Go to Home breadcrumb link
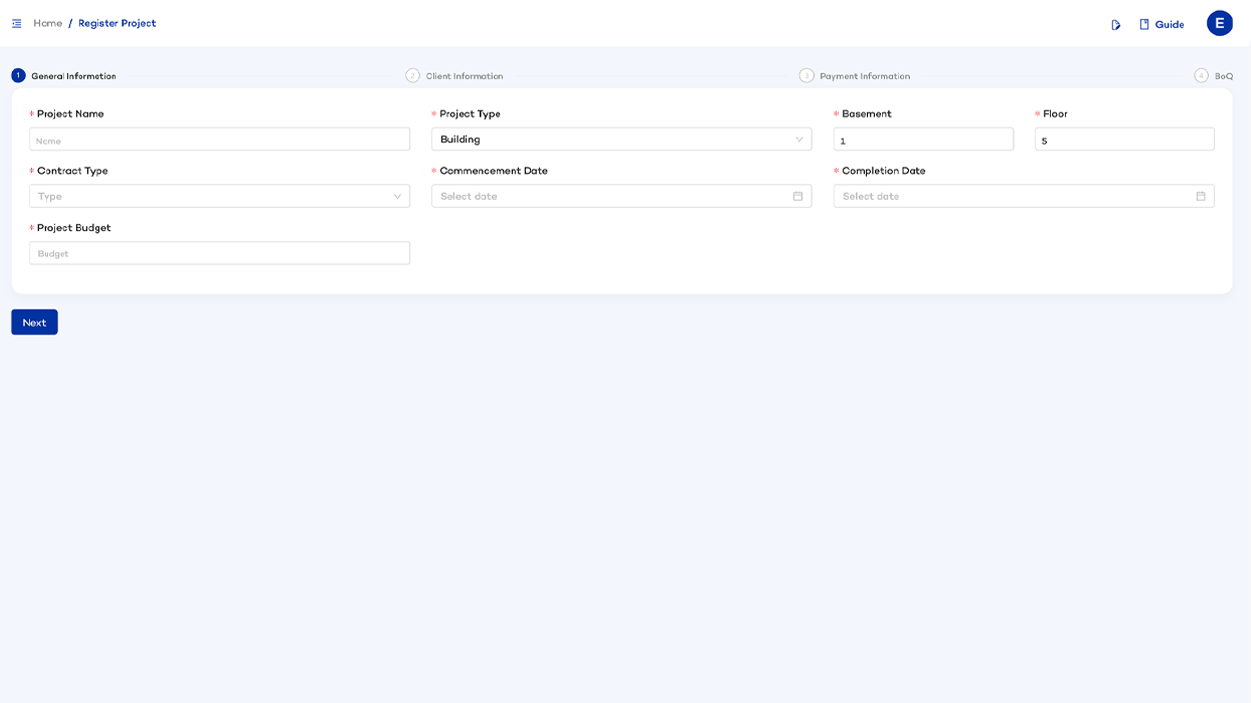The width and height of the screenshot is (1251, 703). [47, 23]
